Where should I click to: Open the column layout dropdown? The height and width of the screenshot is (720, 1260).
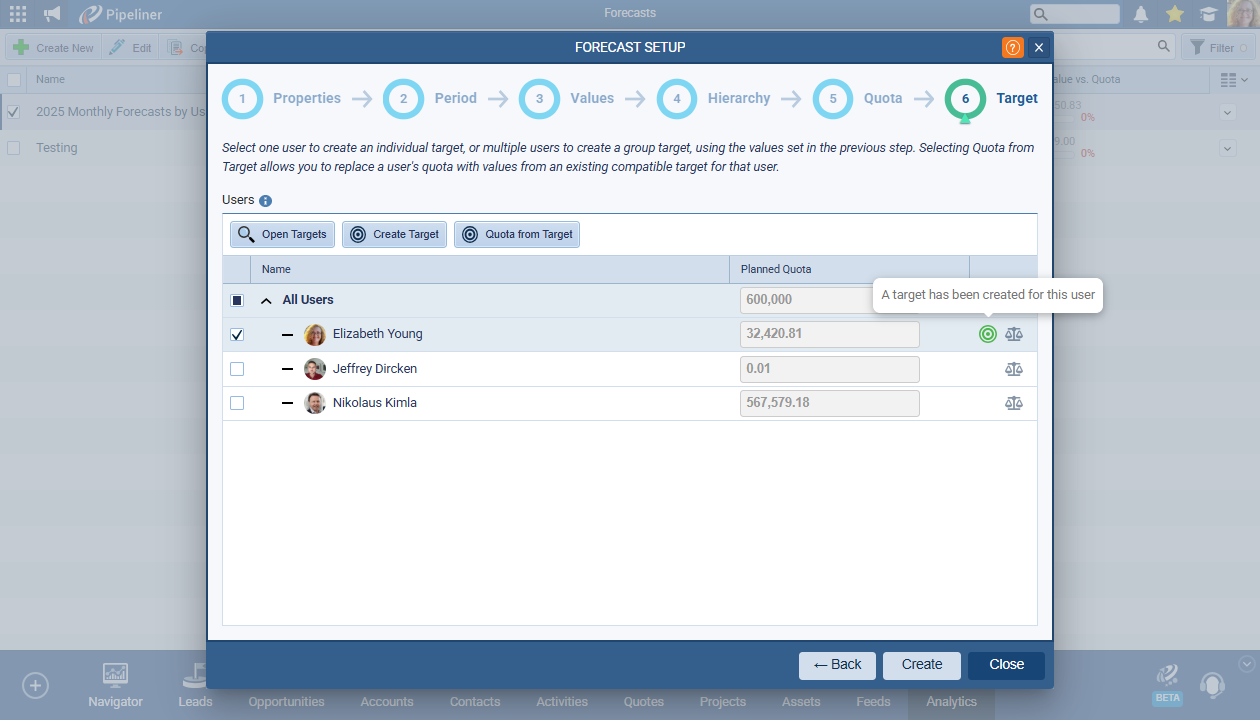click(1235, 79)
